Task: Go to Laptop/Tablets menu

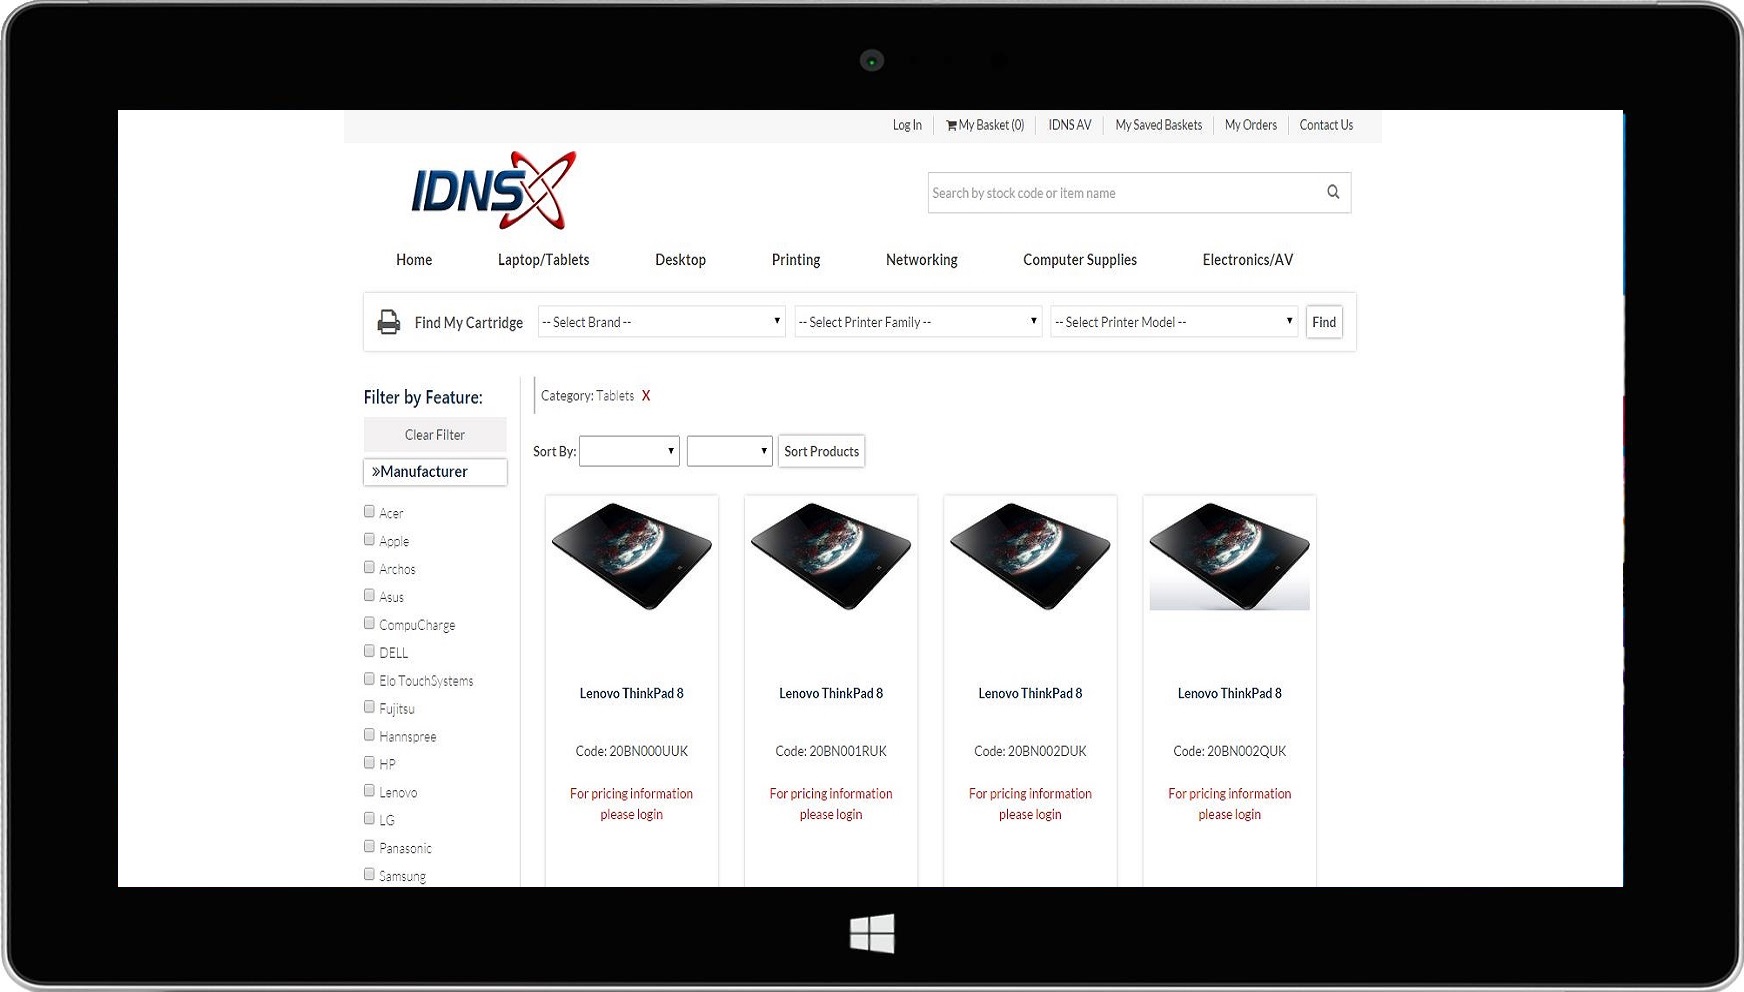Action: 543,260
